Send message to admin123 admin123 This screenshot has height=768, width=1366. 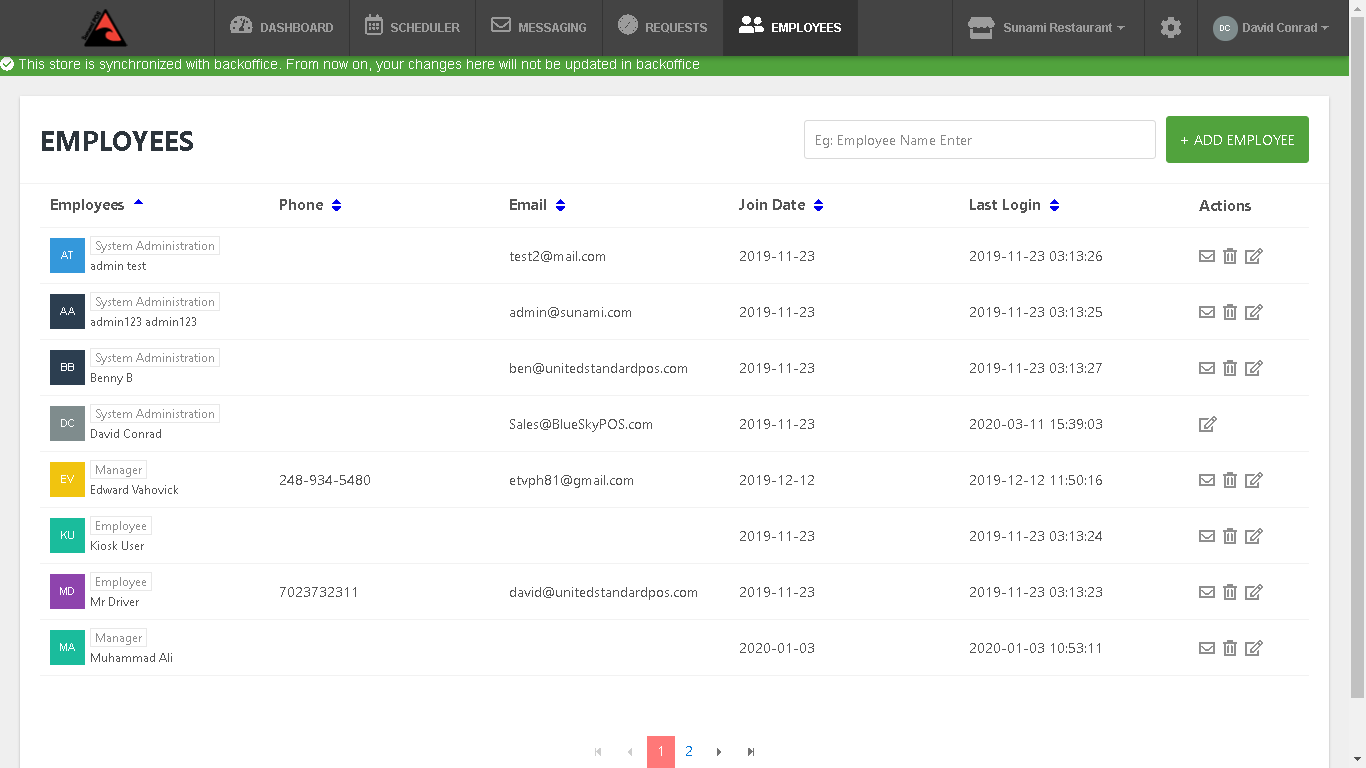[1207, 312]
